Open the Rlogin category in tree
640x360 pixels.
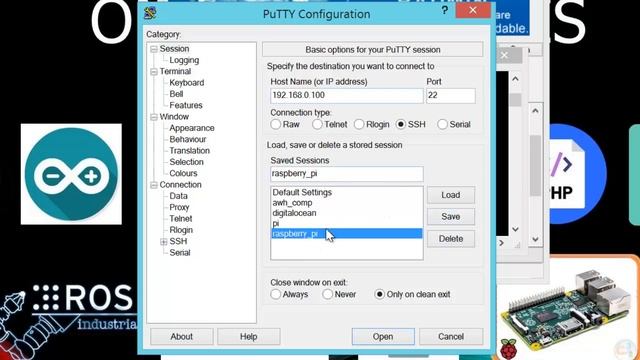point(181,230)
